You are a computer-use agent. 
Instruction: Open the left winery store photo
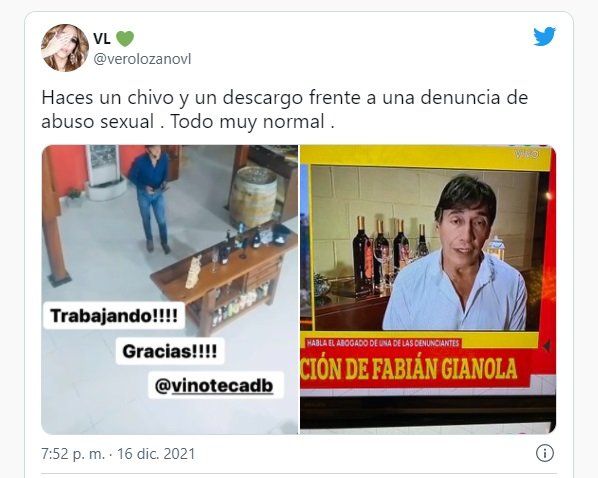170,289
